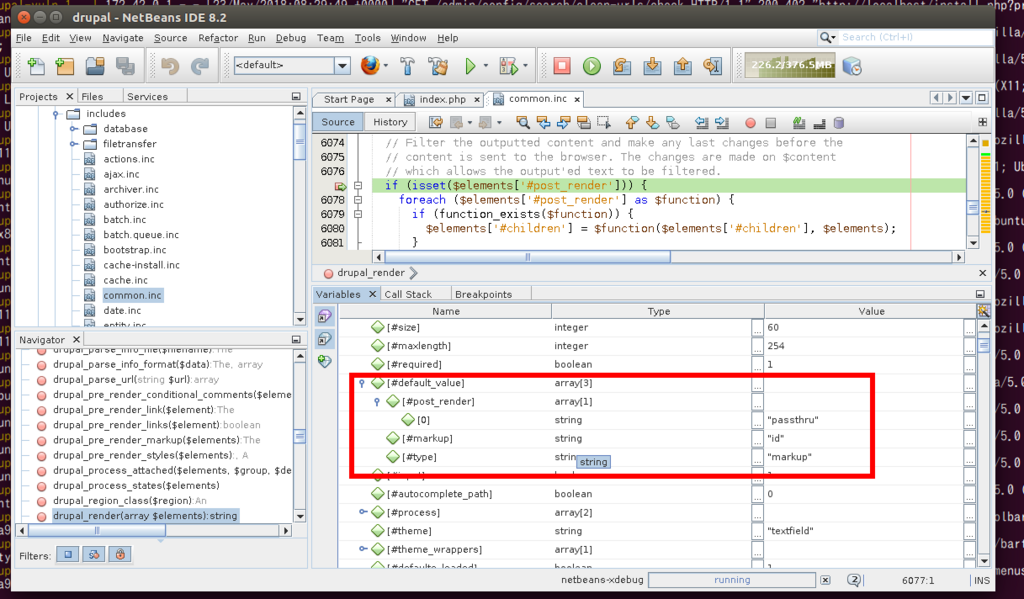
Task: Click the Save All icon
Action: point(125,65)
